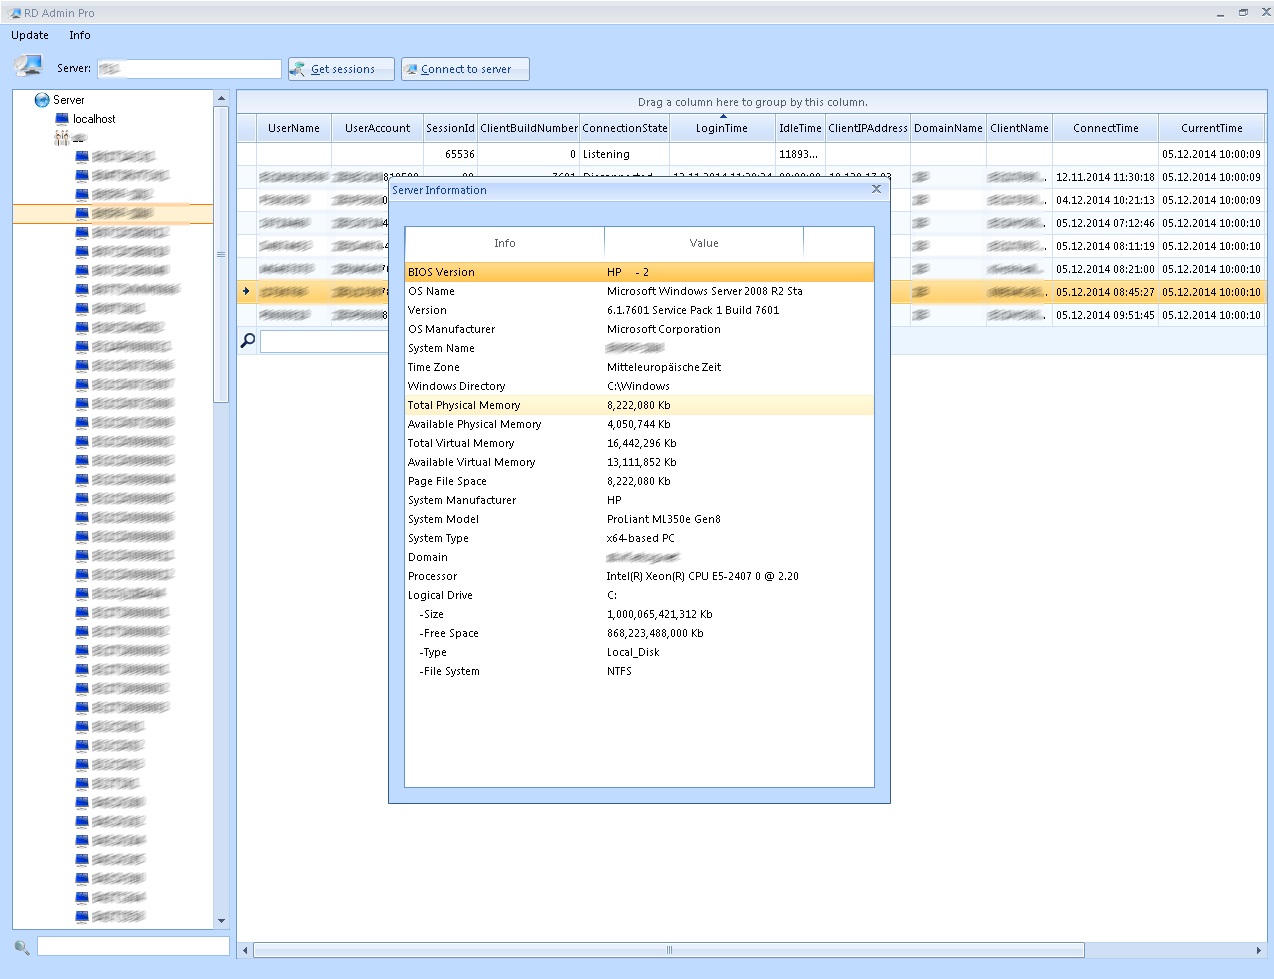Image resolution: width=1274 pixels, height=979 pixels.
Task: Select the OS Manufacturer row
Action: [x=639, y=329]
